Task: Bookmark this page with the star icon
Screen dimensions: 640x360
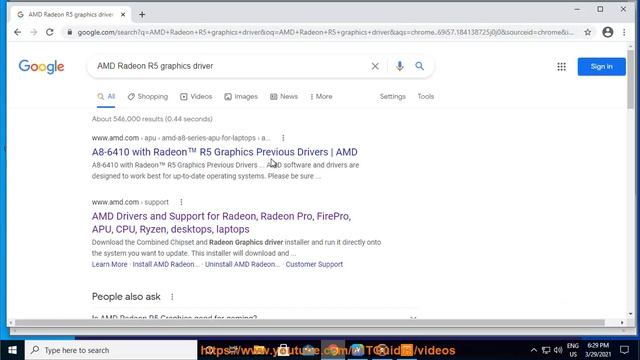Action: [x=587, y=32]
